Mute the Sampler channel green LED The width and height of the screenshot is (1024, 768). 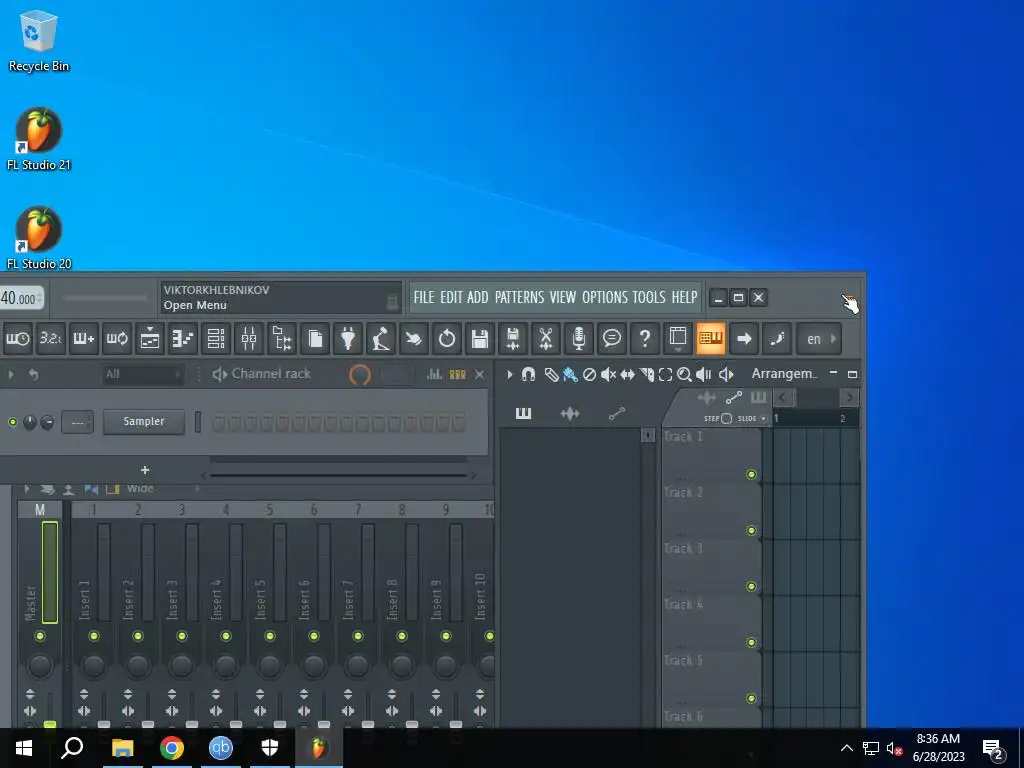[x=12, y=423]
